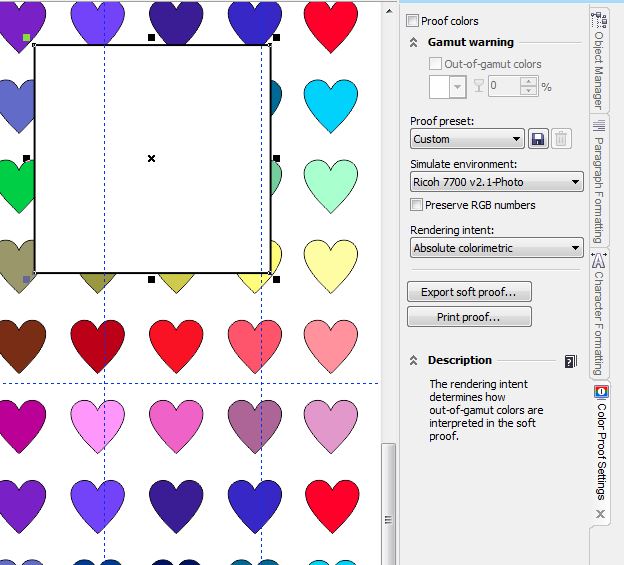This screenshot has width=624, height=565.
Task: Collapse the Description section
Action: coord(413,360)
